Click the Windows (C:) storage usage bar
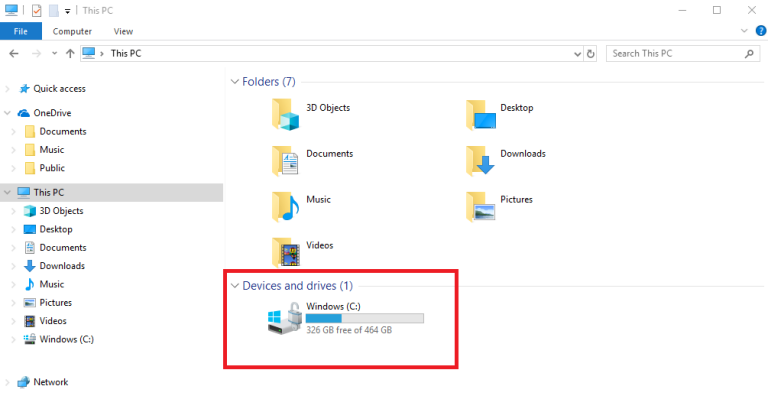This screenshot has width=768, height=399. [x=365, y=318]
